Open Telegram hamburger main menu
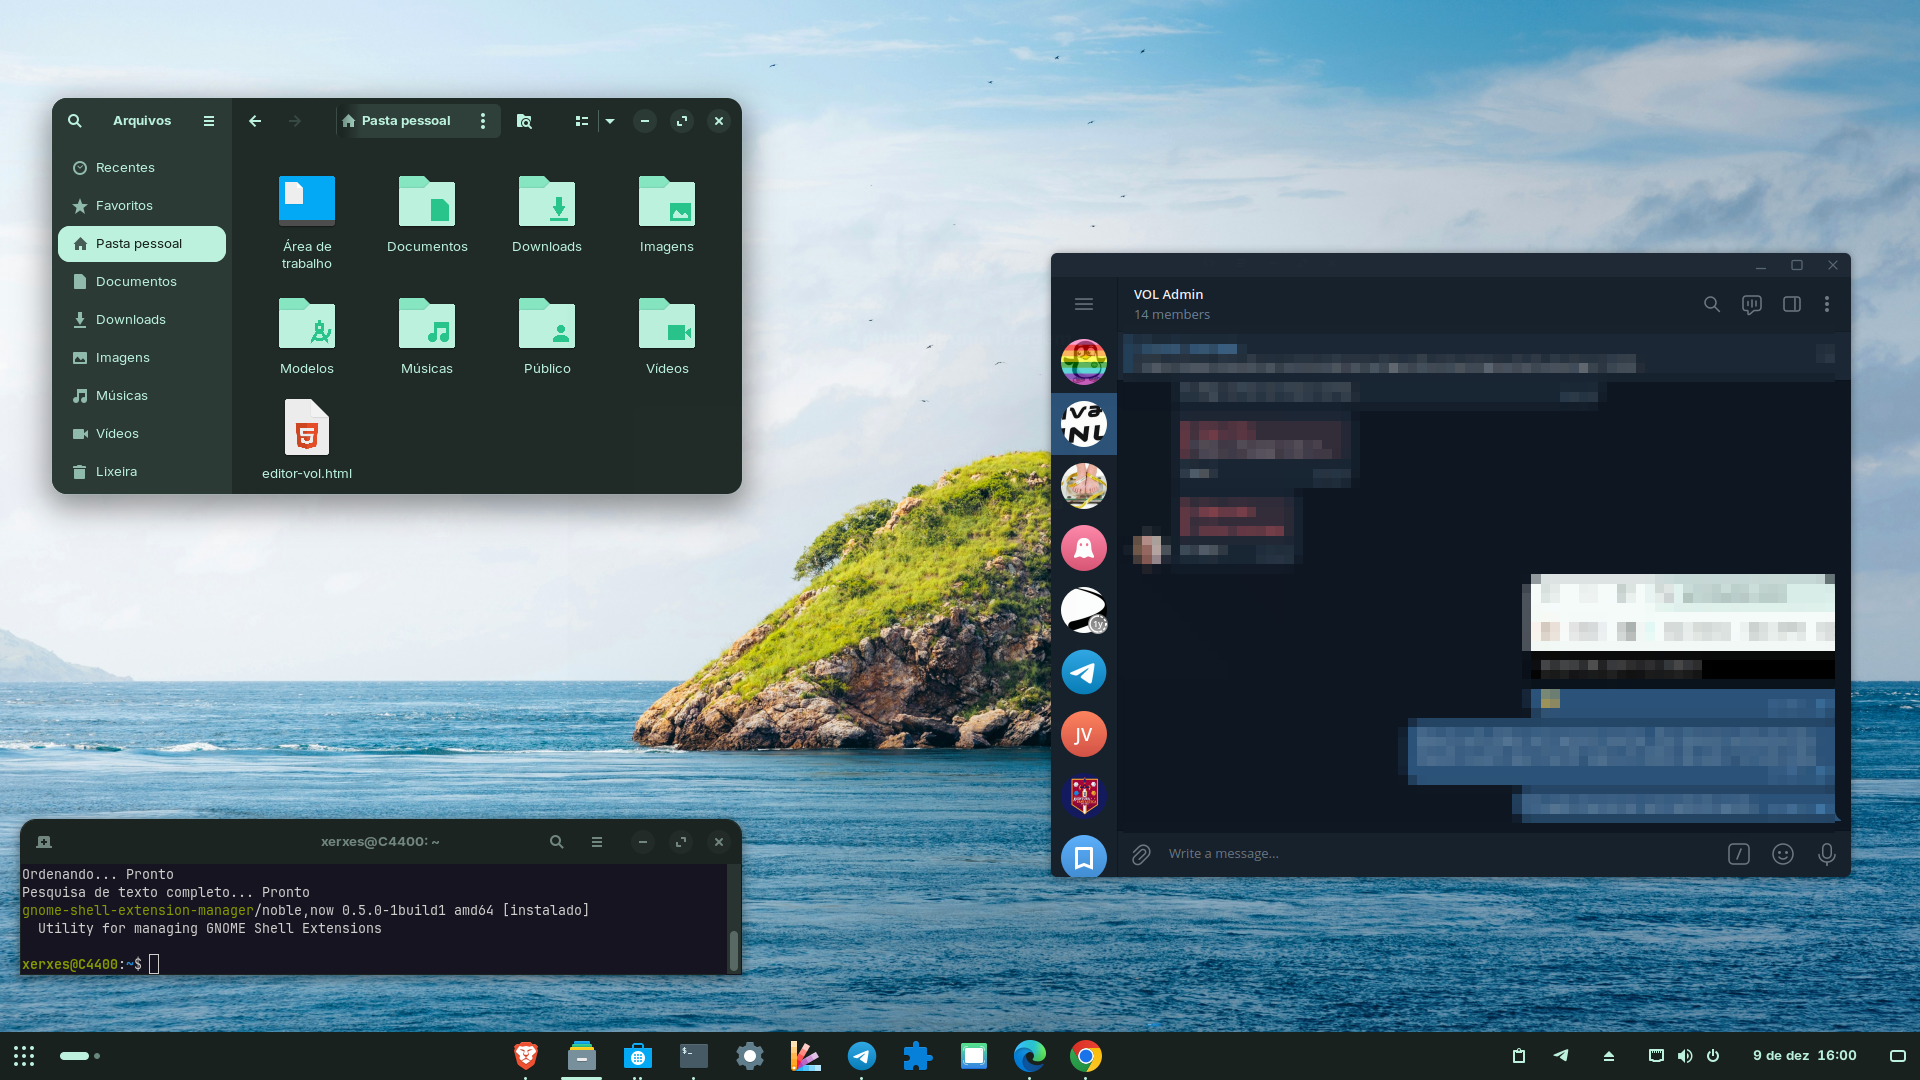This screenshot has height=1080, width=1920. point(1083,304)
